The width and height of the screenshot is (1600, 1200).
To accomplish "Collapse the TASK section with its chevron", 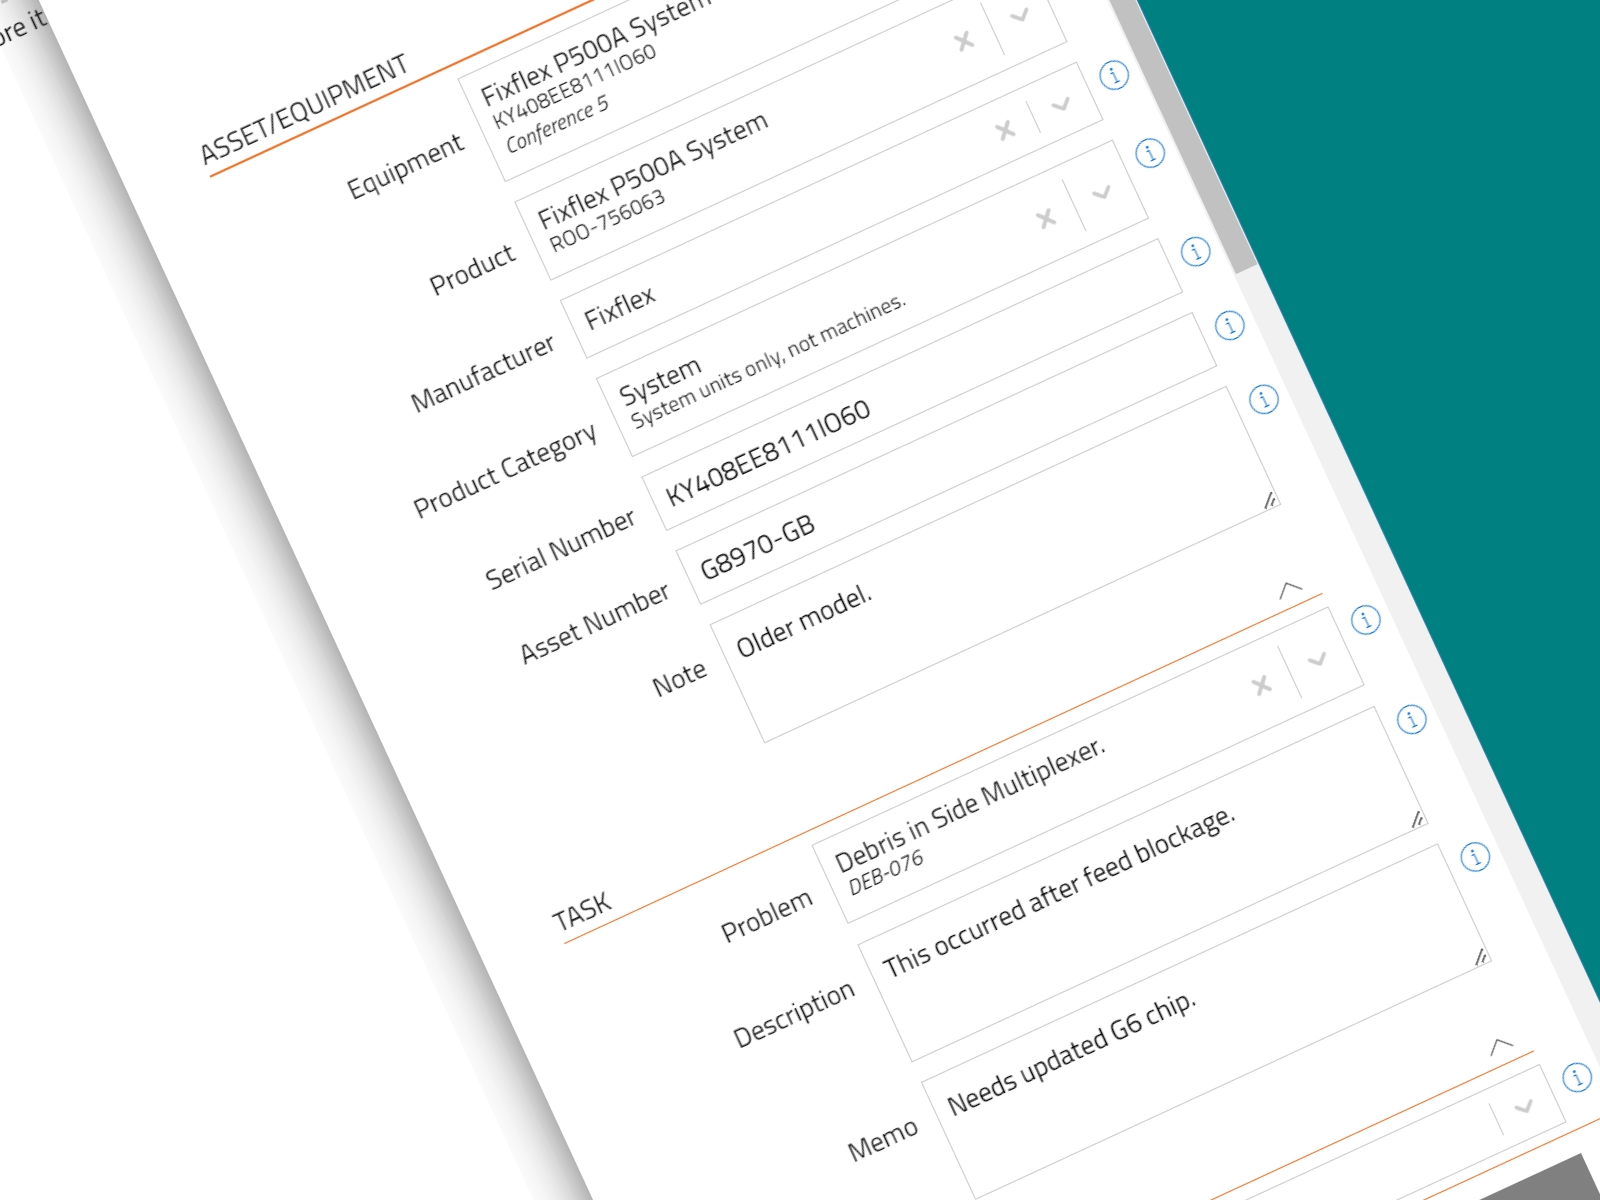I will pos(1291,589).
